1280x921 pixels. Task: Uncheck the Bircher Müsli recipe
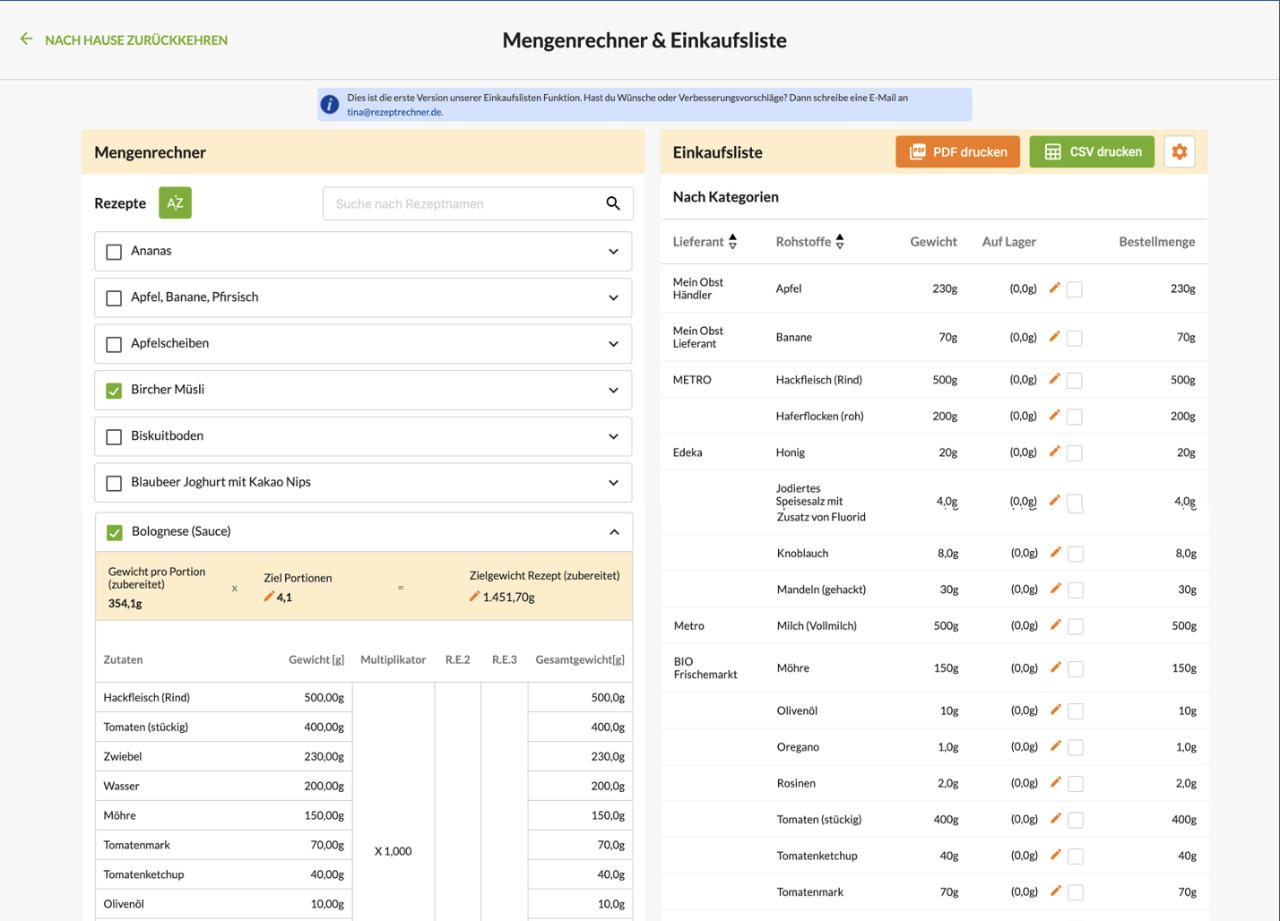(x=113, y=391)
